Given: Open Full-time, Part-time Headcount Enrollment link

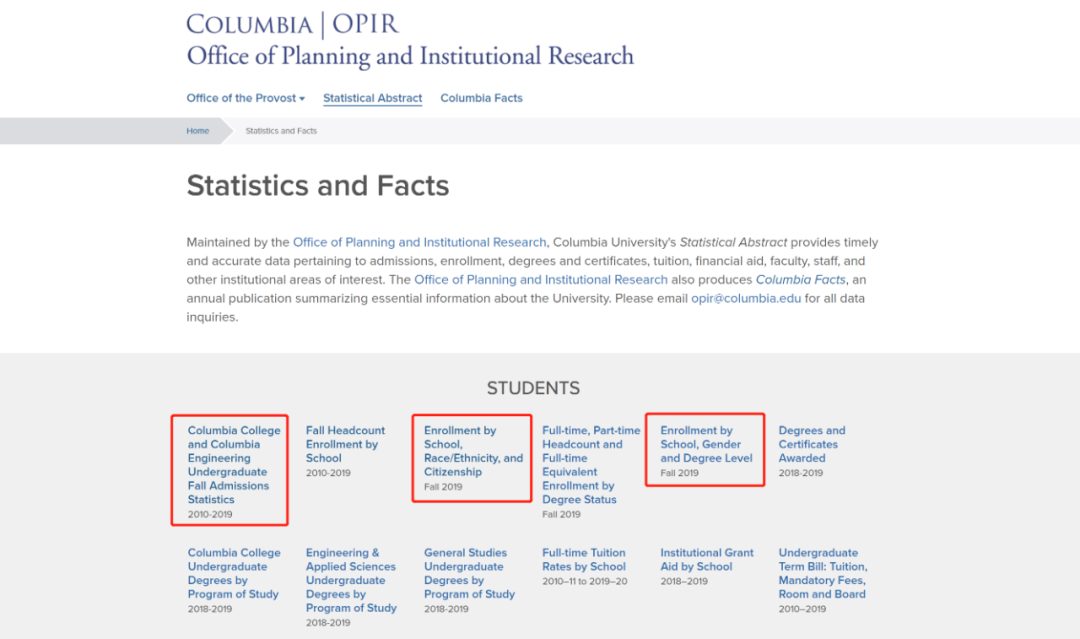Looking at the screenshot, I should click(x=591, y=465).
